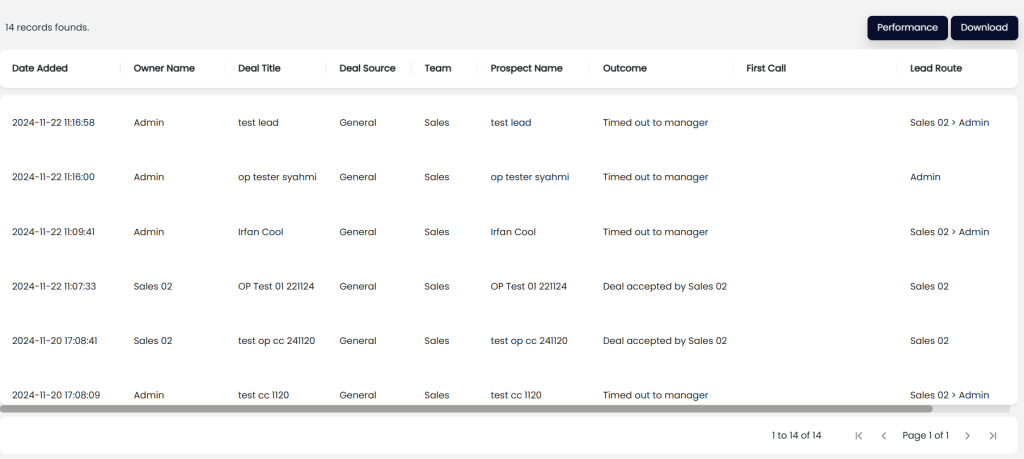The image size is (1024, 459).
Task: Click the Deal Title column header
Action: [259, 68]
